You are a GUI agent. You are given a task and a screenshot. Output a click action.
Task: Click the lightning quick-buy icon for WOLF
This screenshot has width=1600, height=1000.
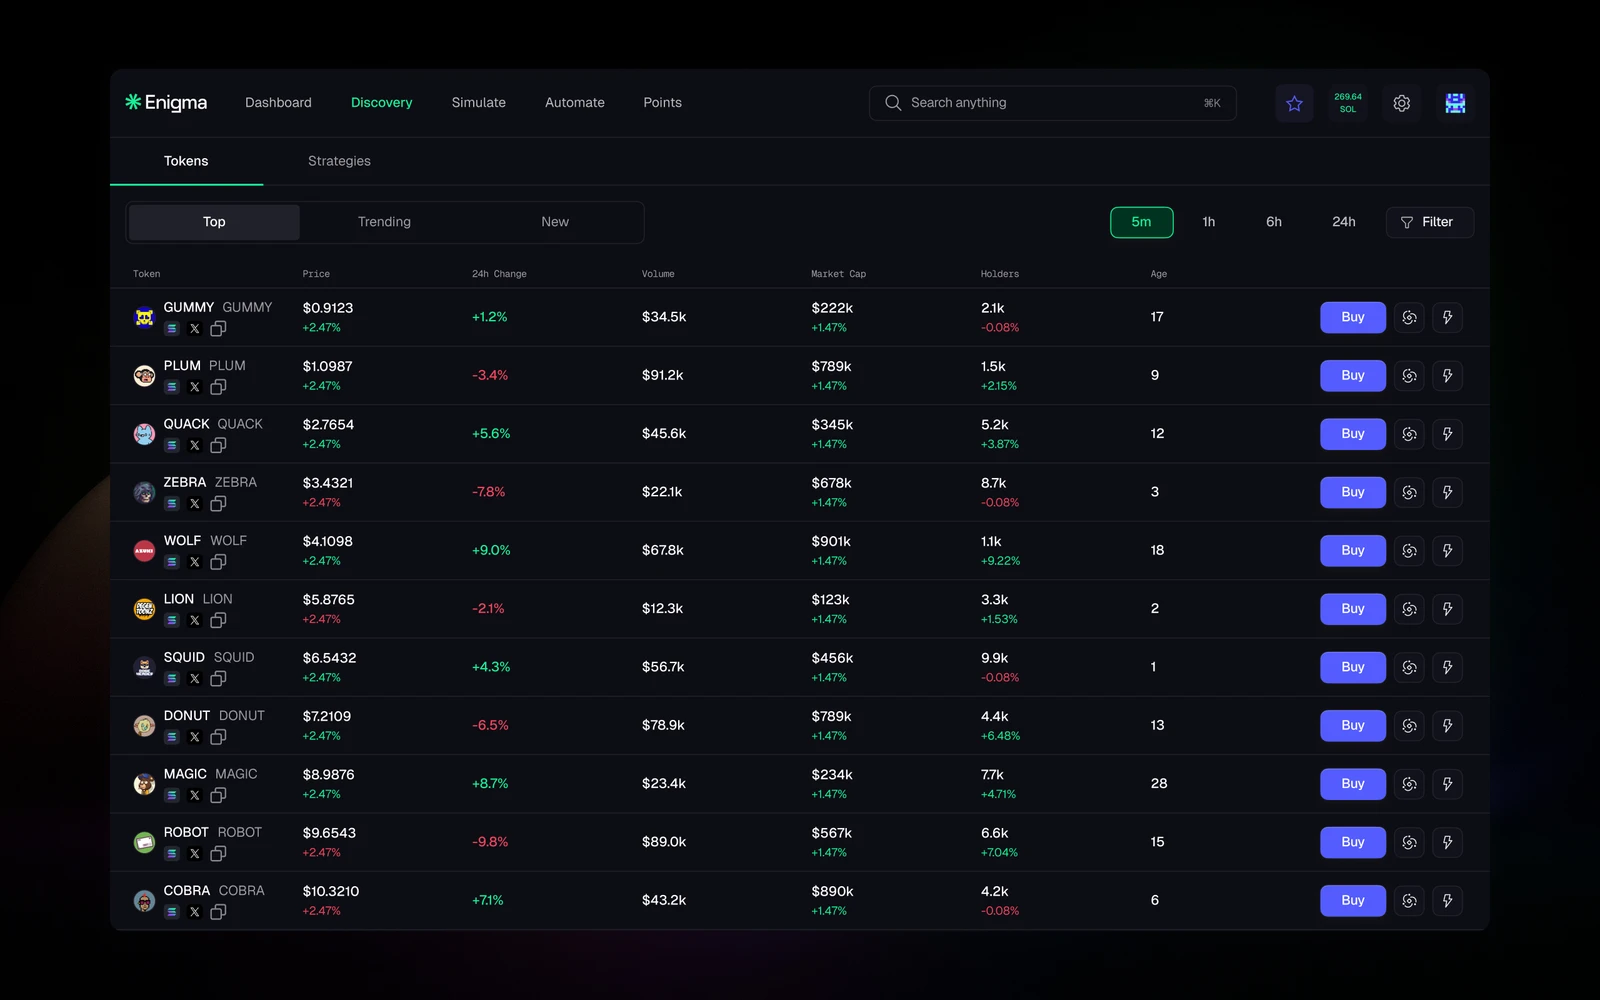click(1447, 551)
